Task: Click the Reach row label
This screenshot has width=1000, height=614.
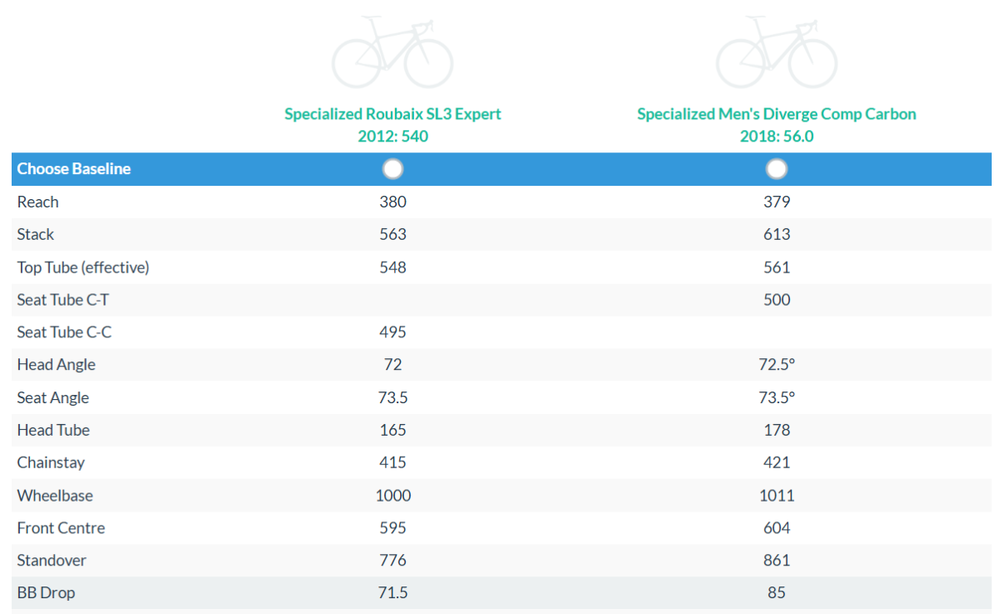Action: click(x=38, y=202)
